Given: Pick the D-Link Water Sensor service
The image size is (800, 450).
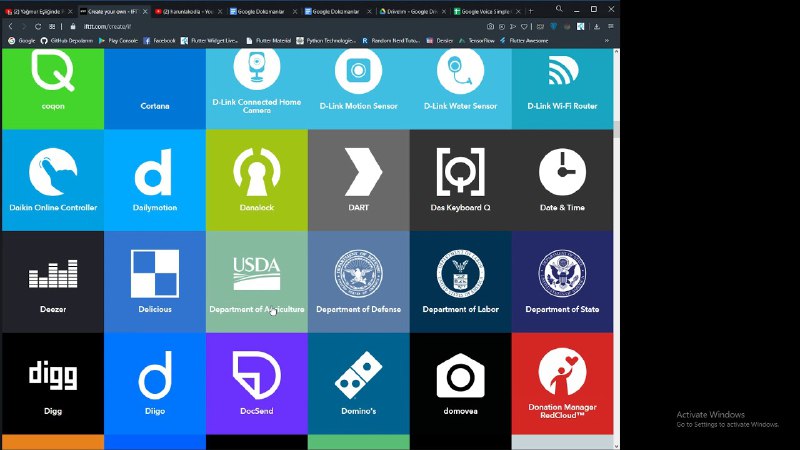Looking at the screenshot, I should click(460, 89).
